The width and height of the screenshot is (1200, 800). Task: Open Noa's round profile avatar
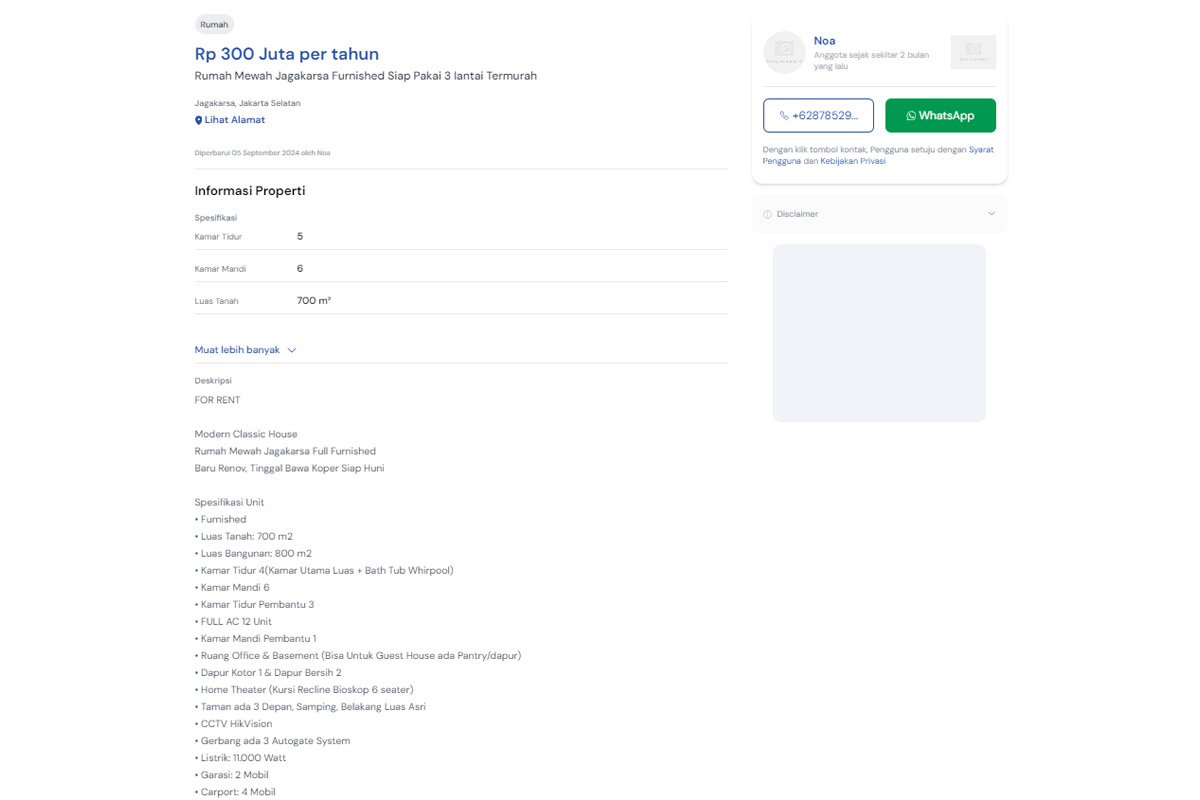[x=784, y=52]
